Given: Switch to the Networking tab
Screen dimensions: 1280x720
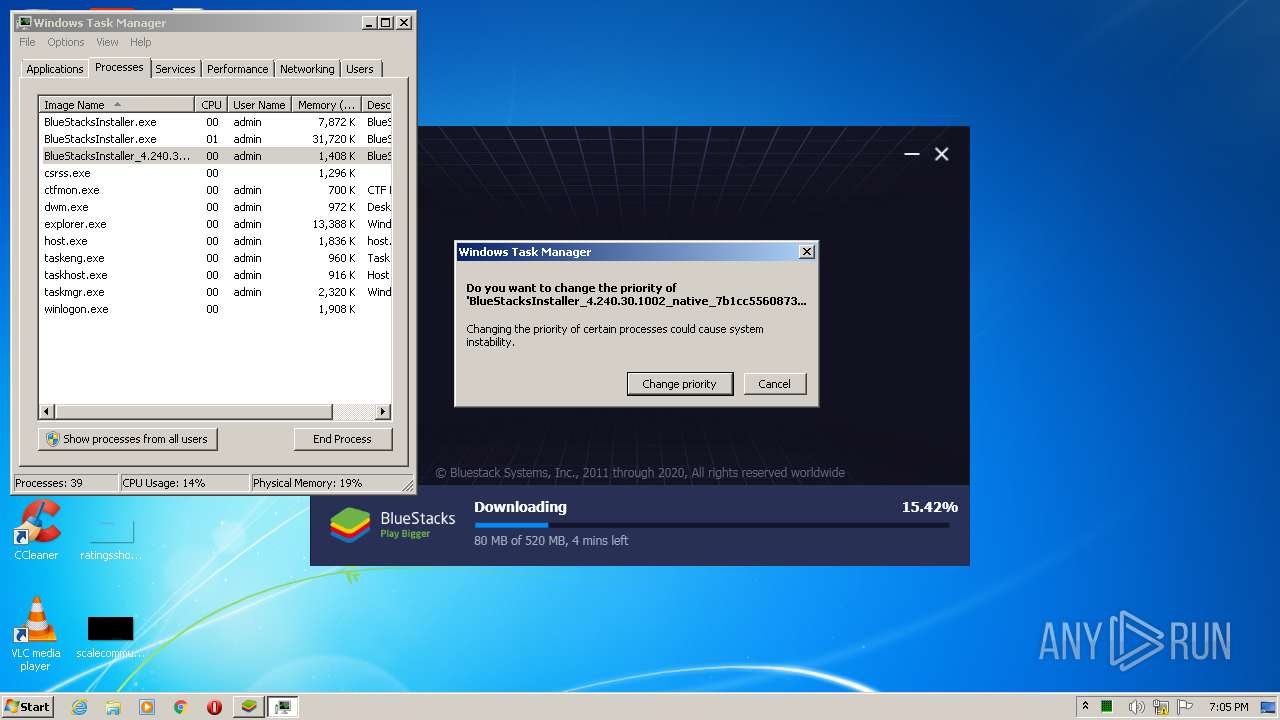Looking at the screenshot, I should click(307, 69).
